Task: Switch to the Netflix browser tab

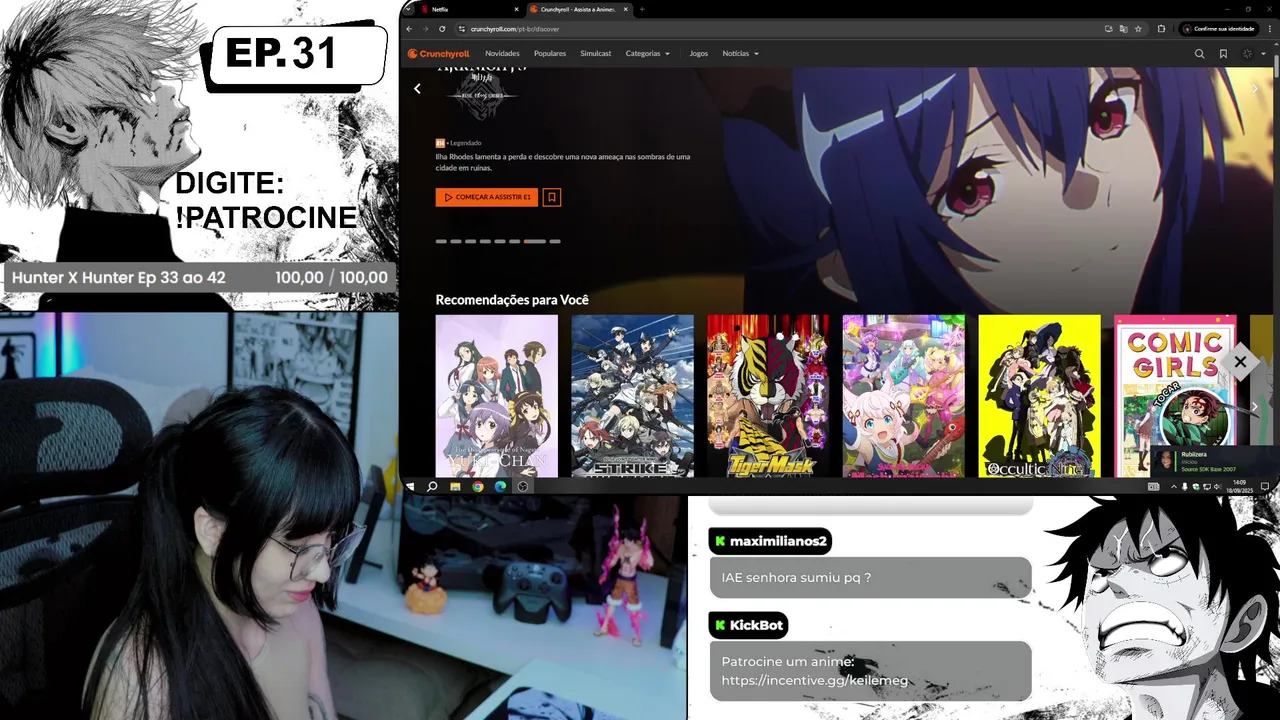Action: [x=468, y=9]
